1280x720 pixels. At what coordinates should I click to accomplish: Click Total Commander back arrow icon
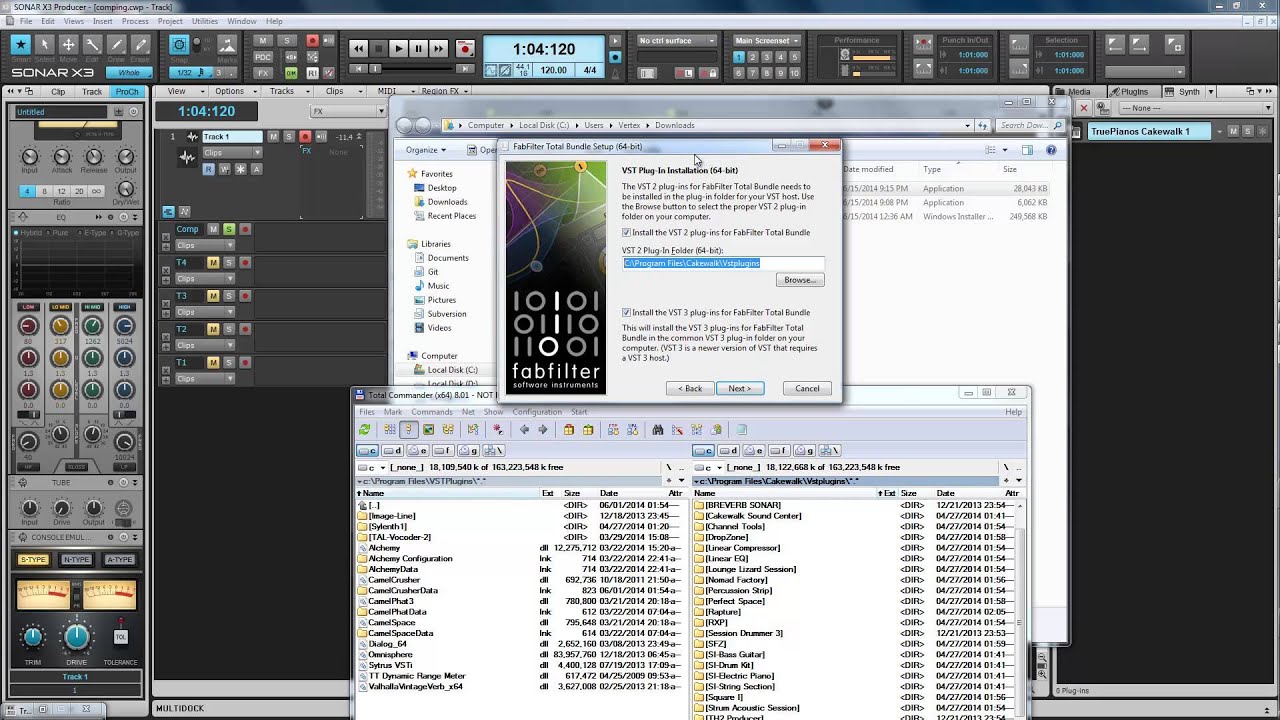click(524, 430)
